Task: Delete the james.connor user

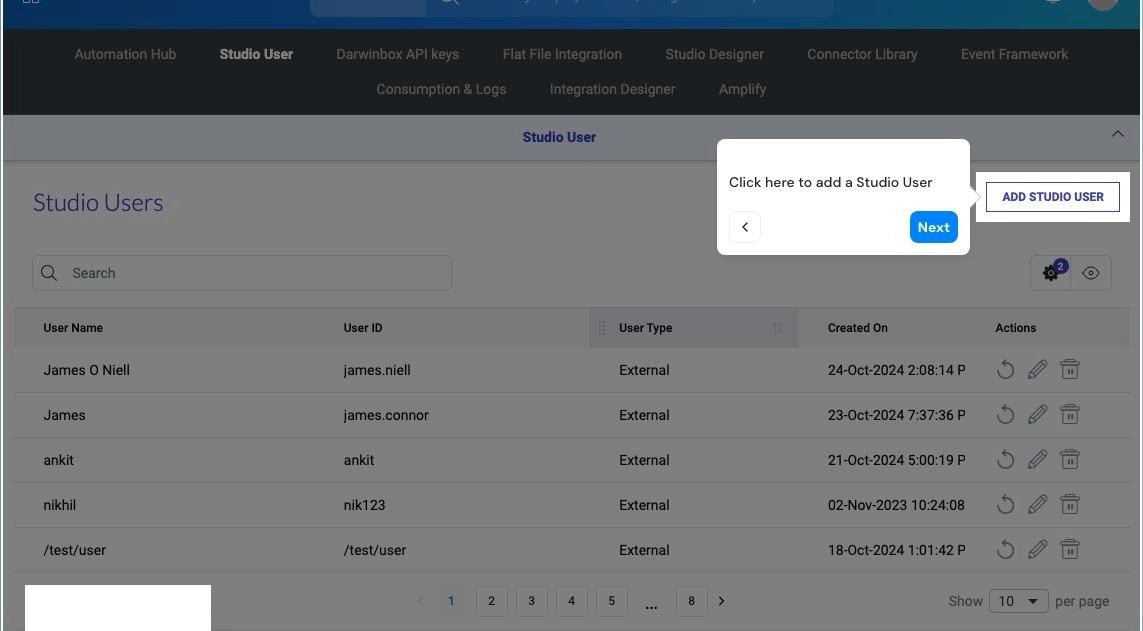Action: click(x=1069, y=415)
